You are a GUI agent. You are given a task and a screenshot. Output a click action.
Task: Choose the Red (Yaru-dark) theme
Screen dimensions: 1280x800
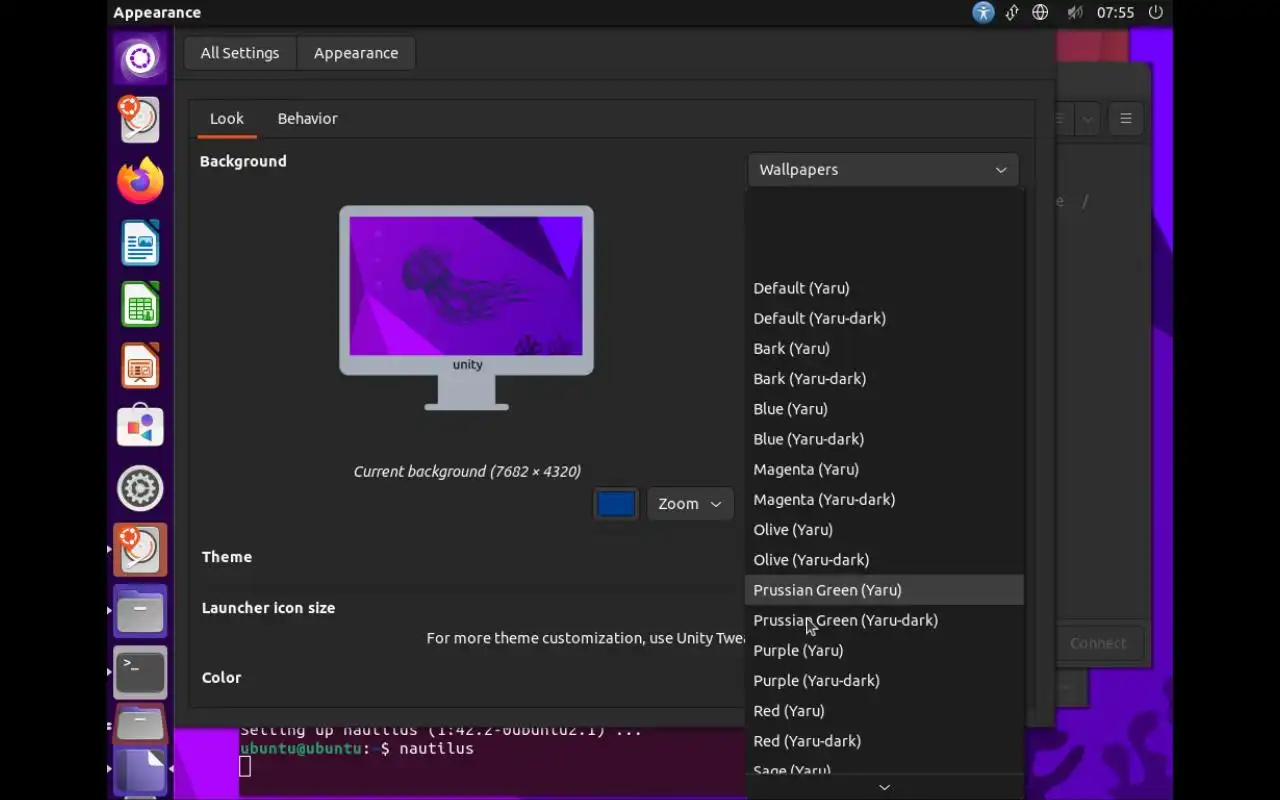click(x=884, y=741)
